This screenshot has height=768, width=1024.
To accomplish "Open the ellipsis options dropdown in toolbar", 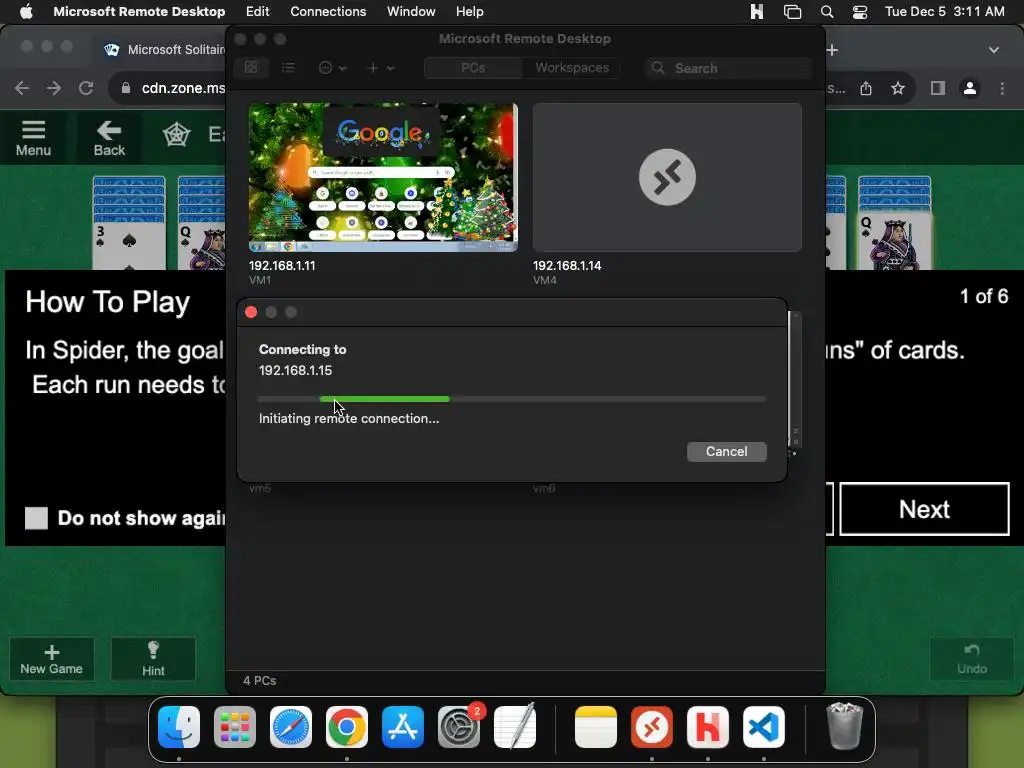I will click(x=332, y=67).
